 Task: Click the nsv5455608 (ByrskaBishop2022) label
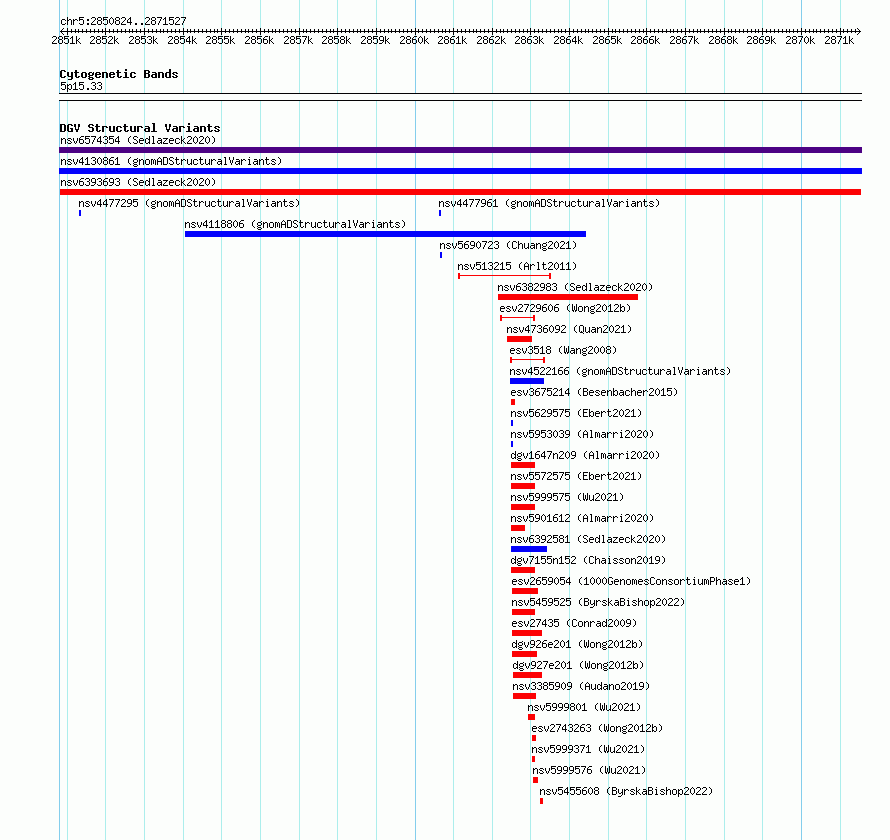[x=626, y=791]
